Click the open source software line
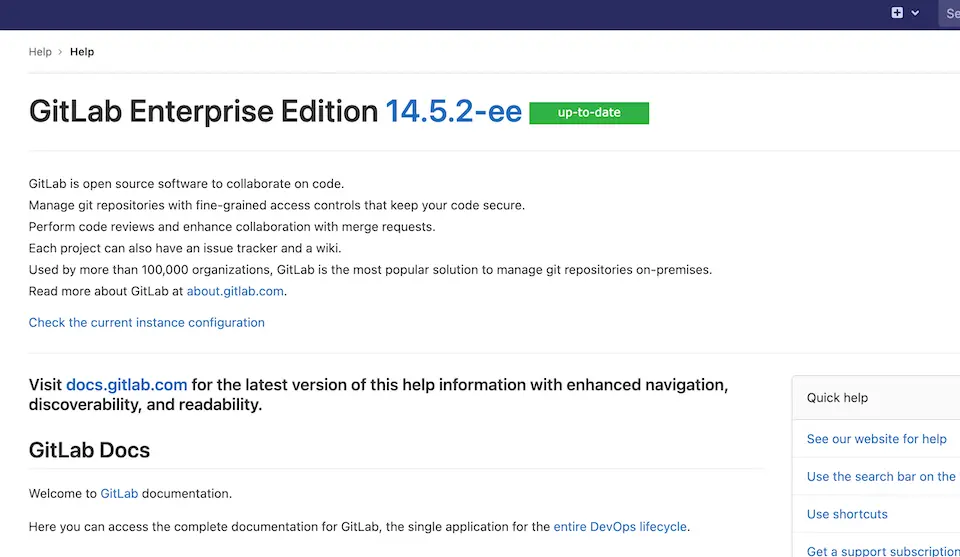 187,184
